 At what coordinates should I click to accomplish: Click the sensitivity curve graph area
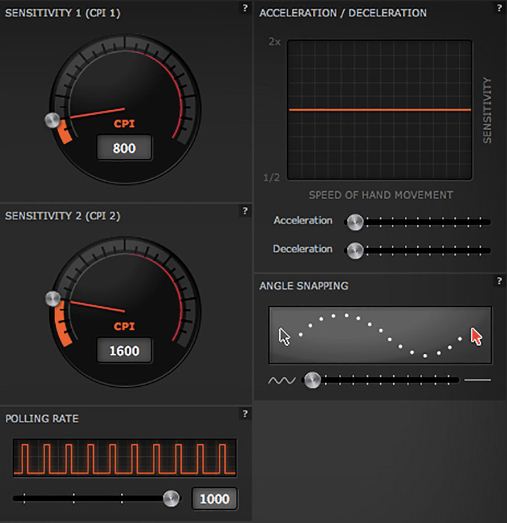point(380,110)
